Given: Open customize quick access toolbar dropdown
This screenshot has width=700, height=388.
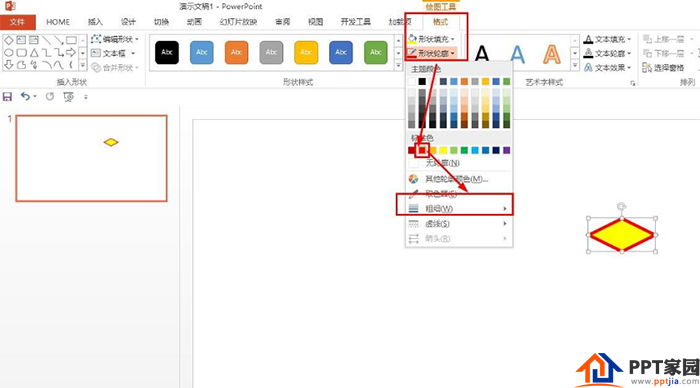Looking at the screenshot, I should coord(86,96).
